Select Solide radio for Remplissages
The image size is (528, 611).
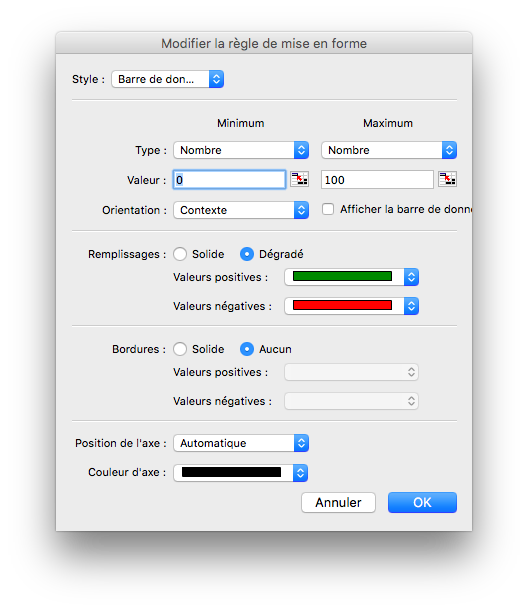pos(180,254)
